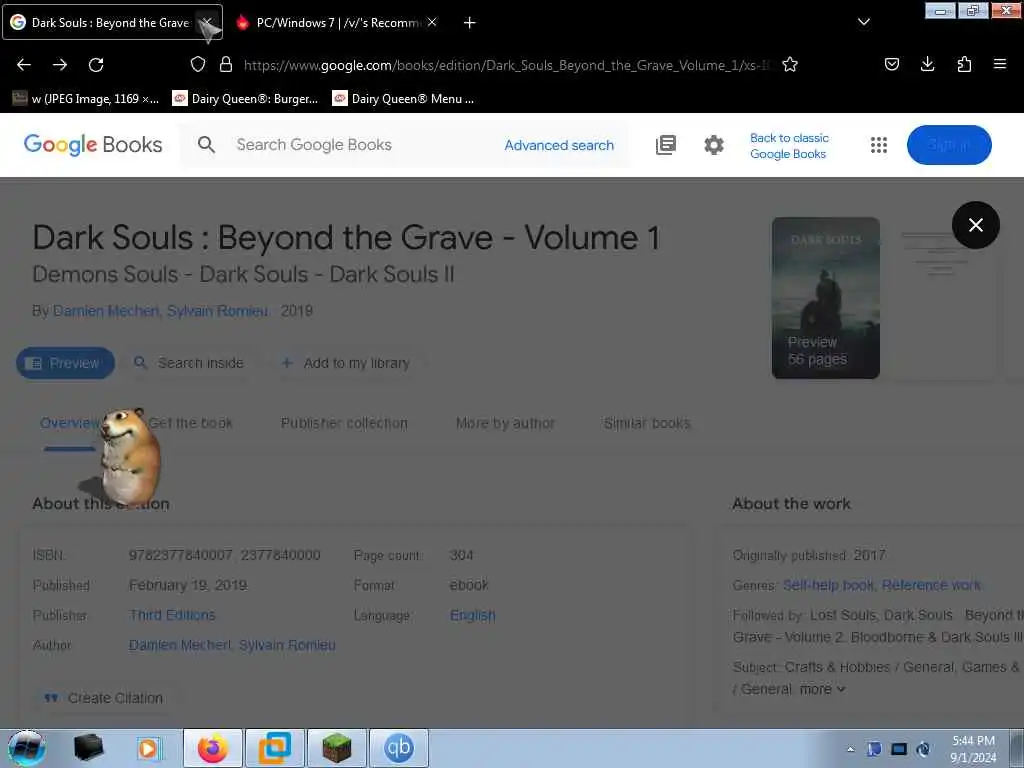Image resolution: width=1024 pixels, height=768 pixels.
Task: Open the VirtualBox-style orange blue taskbar icon
Action: click(275, 748)
